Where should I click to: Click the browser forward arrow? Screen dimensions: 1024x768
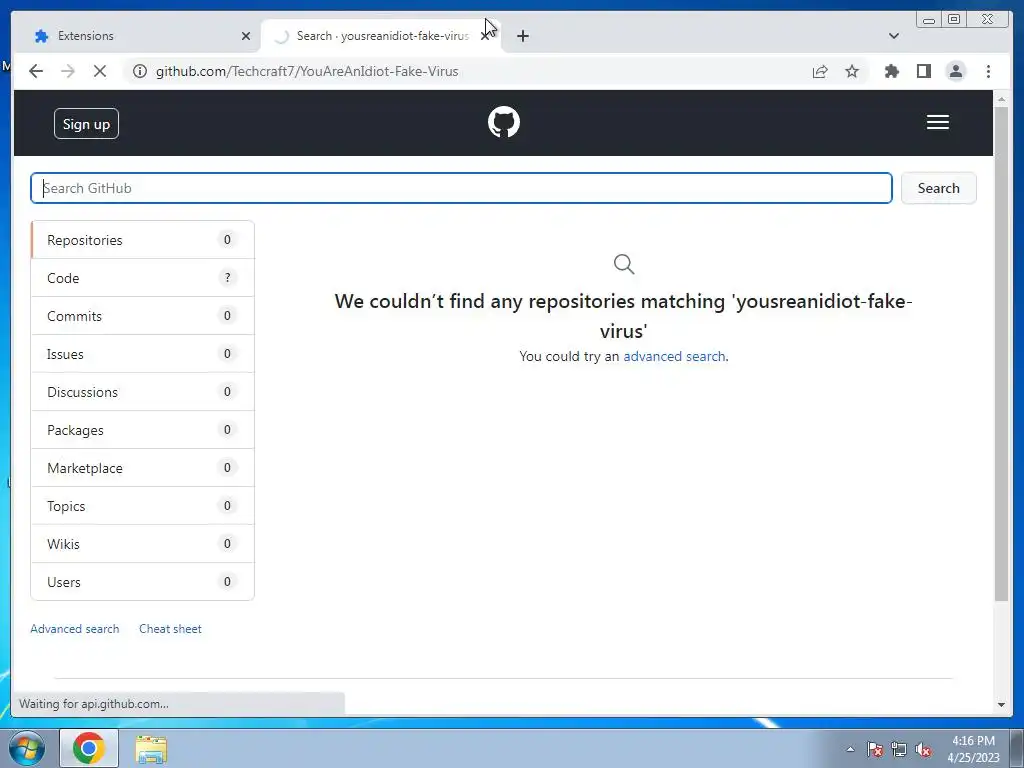pyautogui.click(x=68, y=71)
